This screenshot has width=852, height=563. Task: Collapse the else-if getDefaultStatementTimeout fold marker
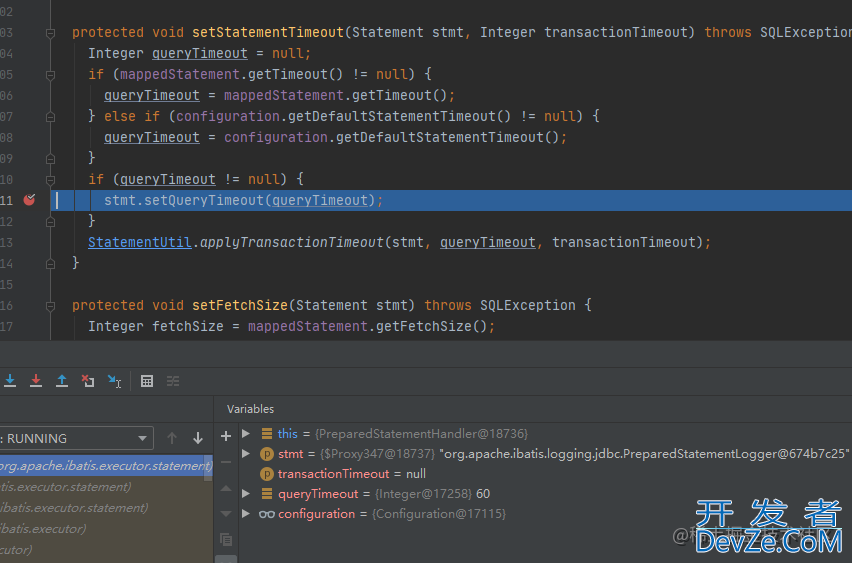[51, 117]
